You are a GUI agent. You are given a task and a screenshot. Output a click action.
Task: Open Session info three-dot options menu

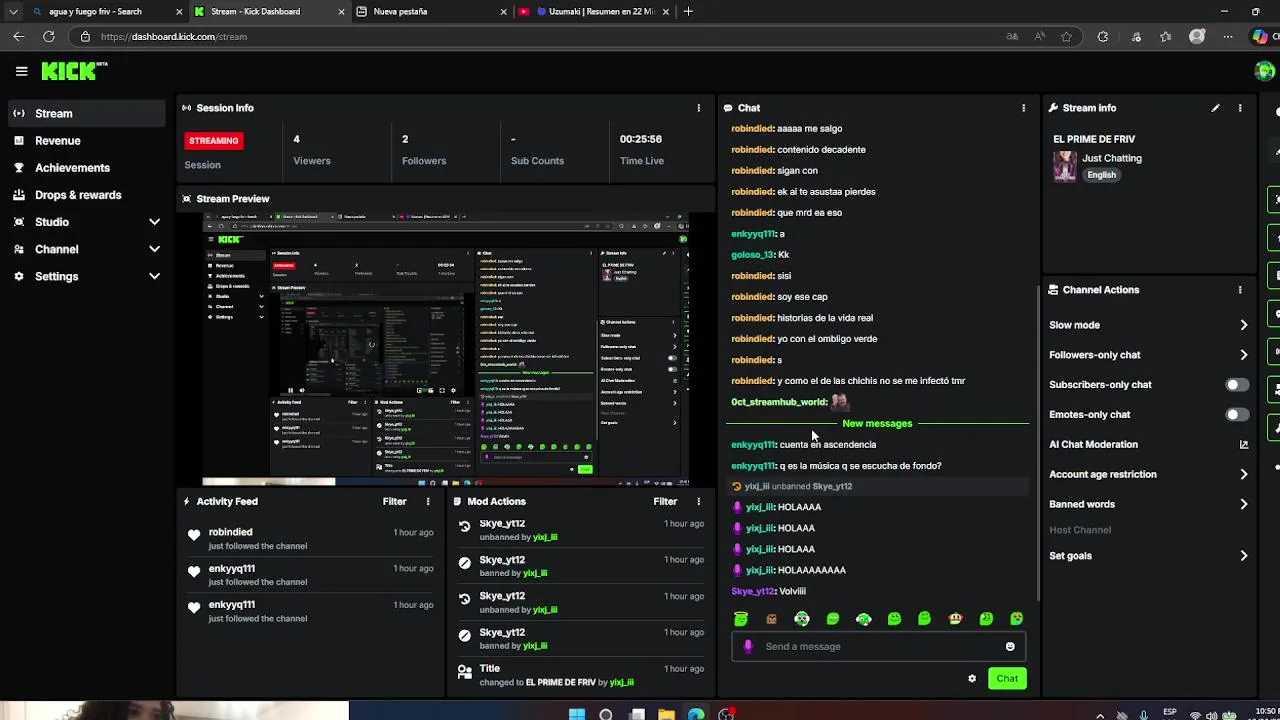point(698,108)
